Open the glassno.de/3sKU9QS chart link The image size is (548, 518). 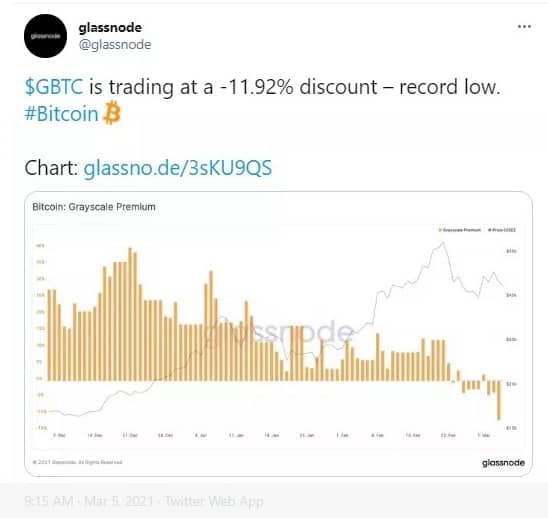tap(178, 168)
